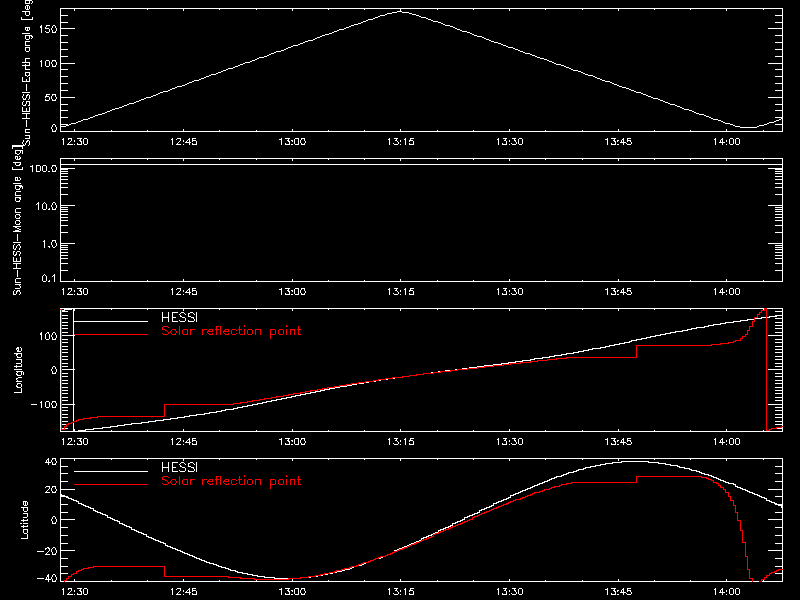This screenshot has width=800, height=600.
Task: Click the Longitude axis title
Action: [x=18, y=370]
